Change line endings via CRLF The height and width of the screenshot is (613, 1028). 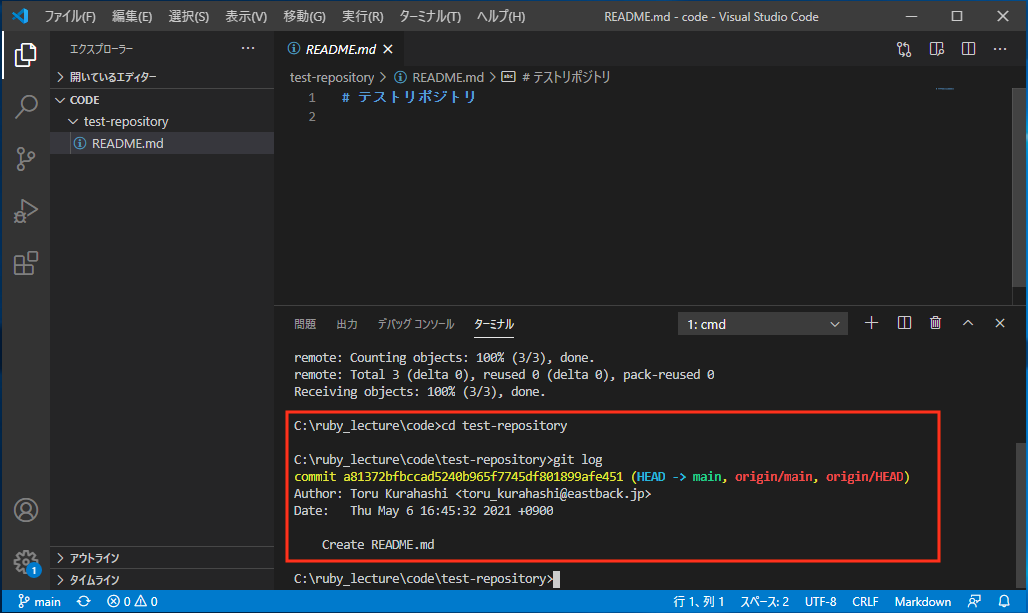pyautogui.click(x=865, y=601)
